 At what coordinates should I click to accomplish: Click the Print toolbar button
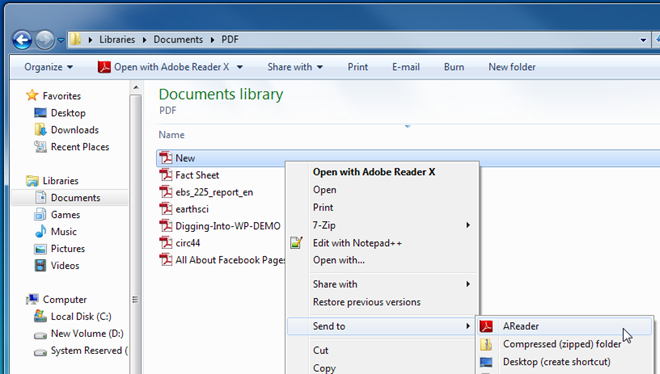click(358, 67)
